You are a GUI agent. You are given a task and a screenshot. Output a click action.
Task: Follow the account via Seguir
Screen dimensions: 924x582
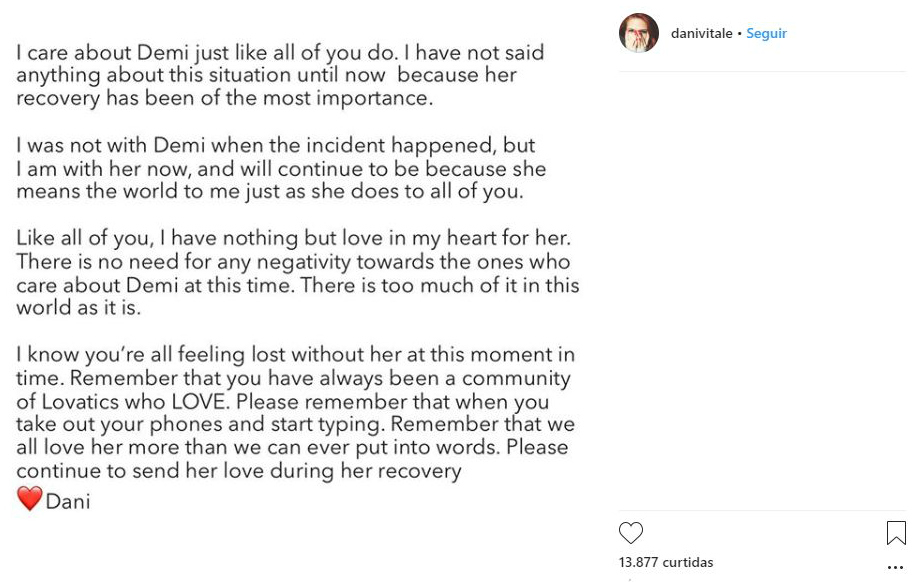tap(766, 34)
